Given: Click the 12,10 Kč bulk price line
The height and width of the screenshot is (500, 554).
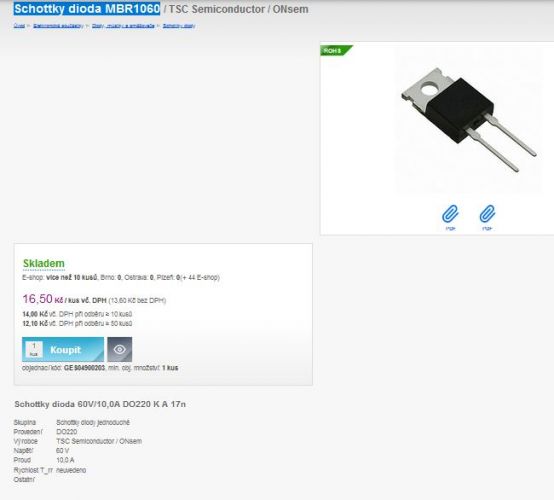Looking at the screenshot, I should coord(77,323).
